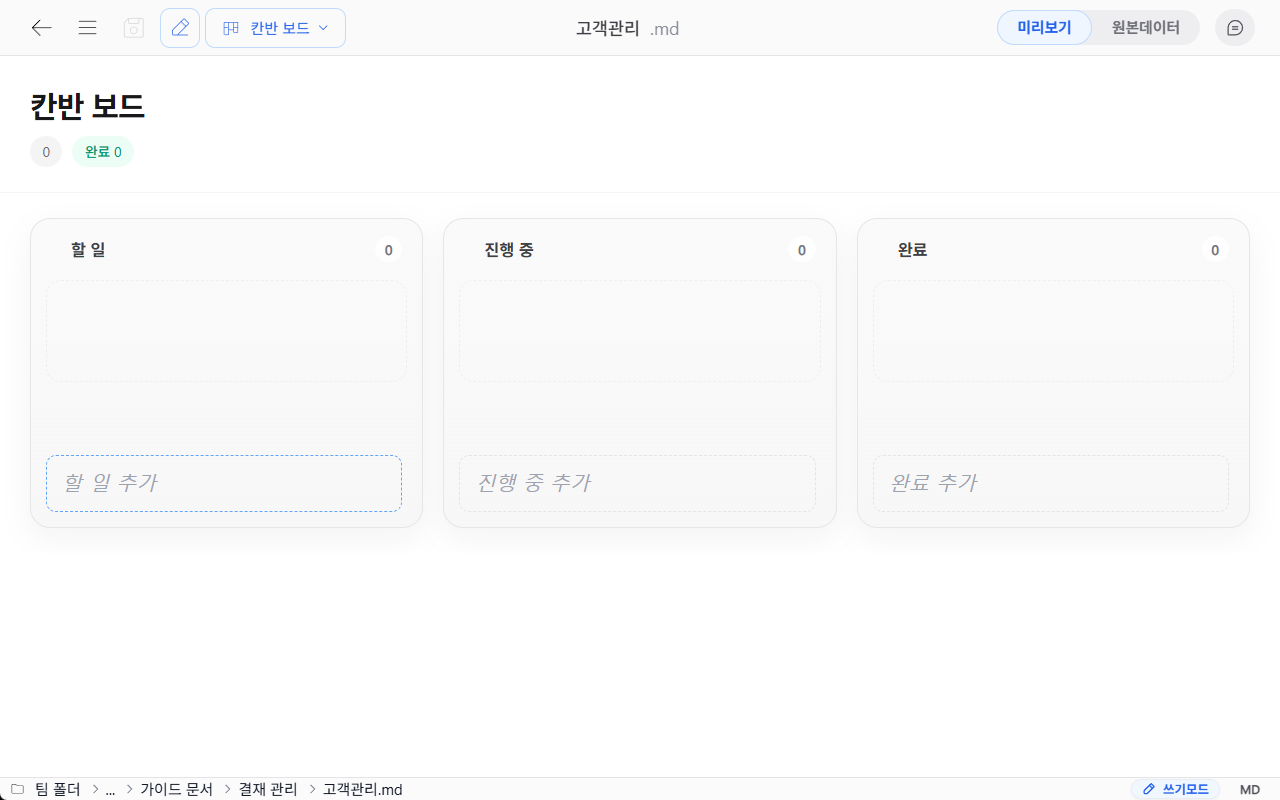The width and height of the screenshot is (1280, 800).
Task: Click the folder icon in the breadcrumb
Action: click(17, 789)
